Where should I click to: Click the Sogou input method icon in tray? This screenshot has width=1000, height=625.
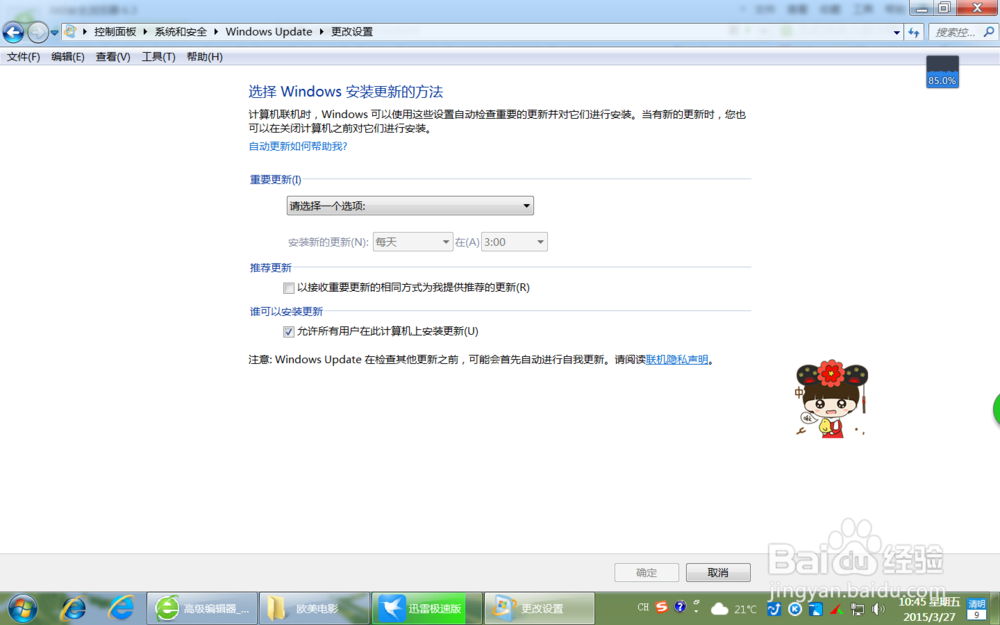(x=661, y=607)
